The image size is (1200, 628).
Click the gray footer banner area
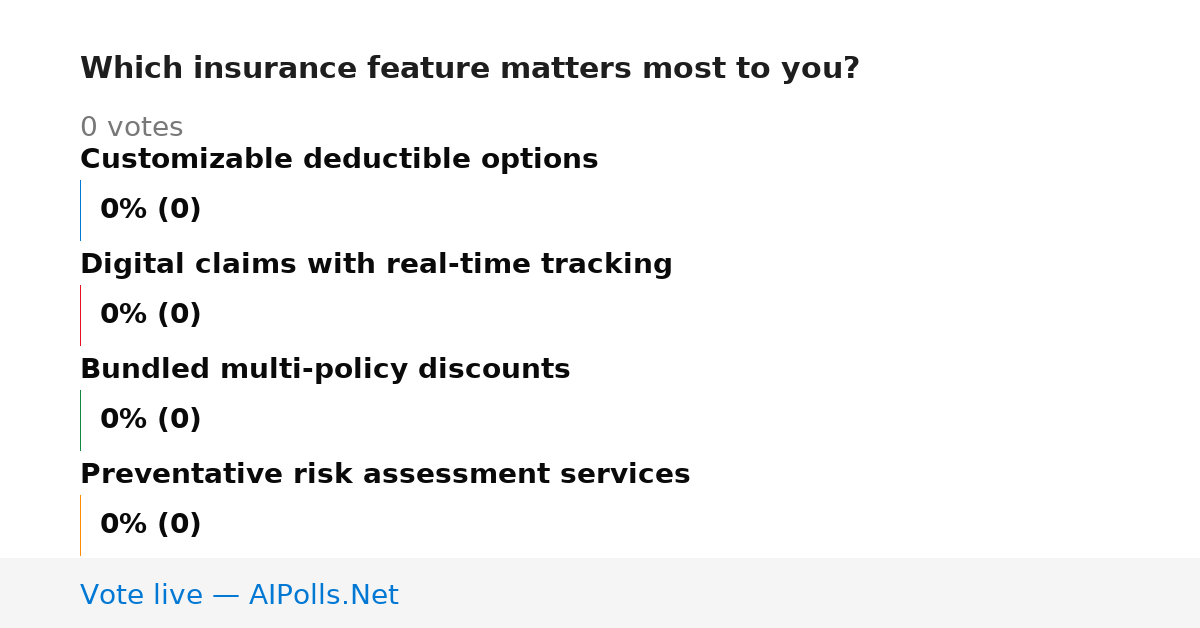pos(600,593)
